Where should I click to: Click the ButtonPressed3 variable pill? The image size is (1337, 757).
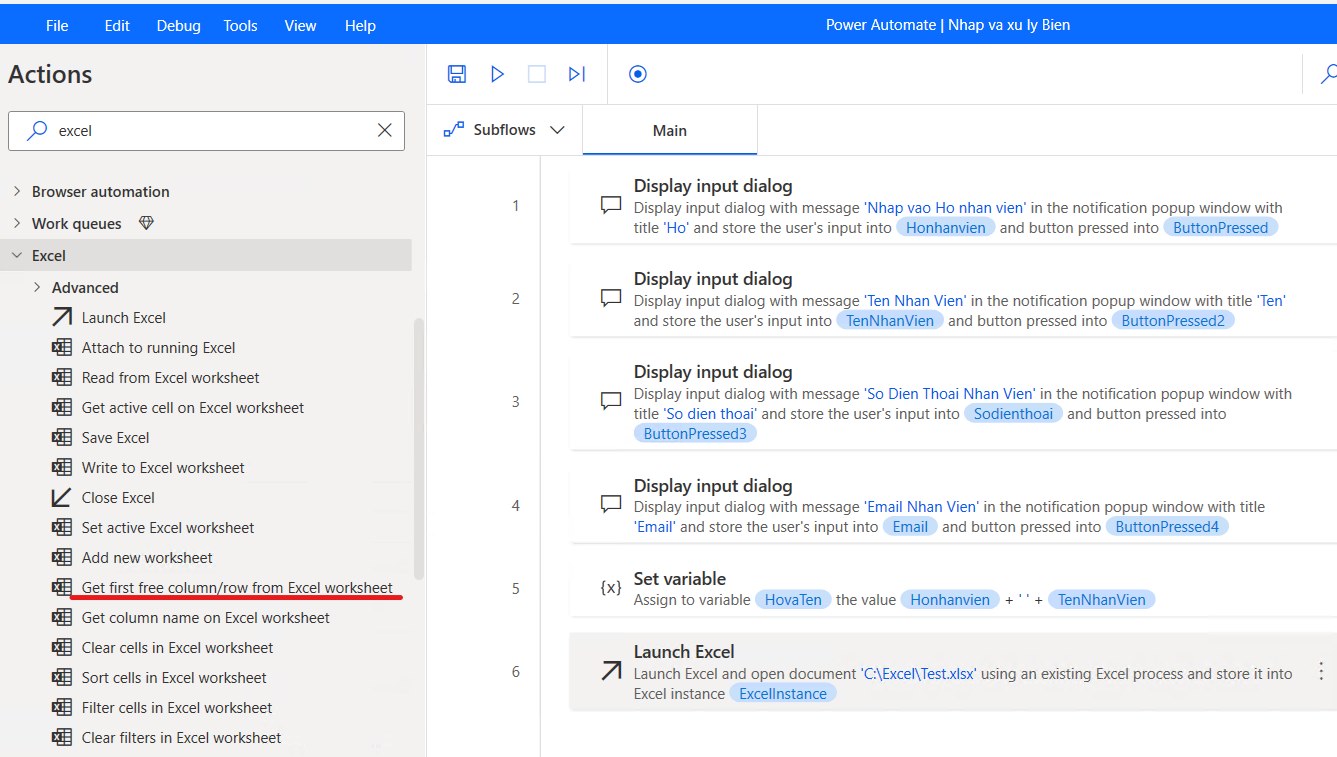pos(695,434)
